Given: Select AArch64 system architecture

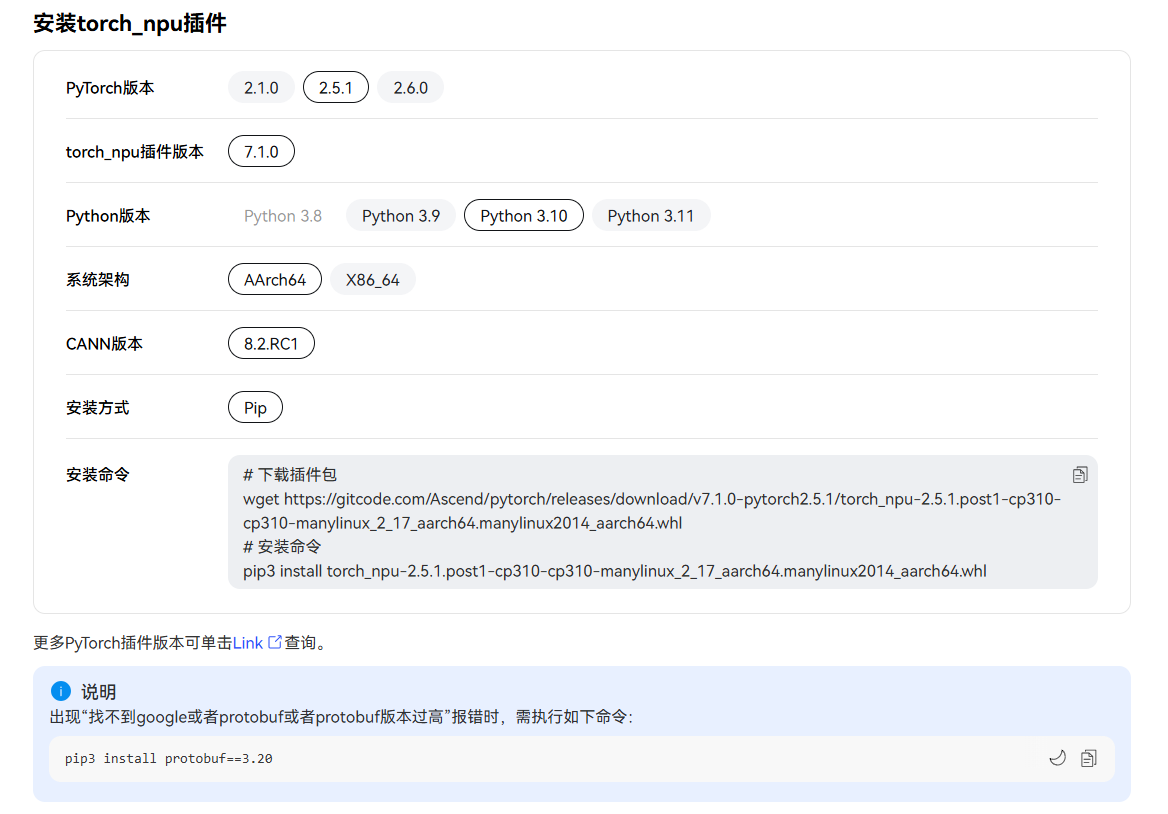Looking at the screenshot, I should (275, 280).
